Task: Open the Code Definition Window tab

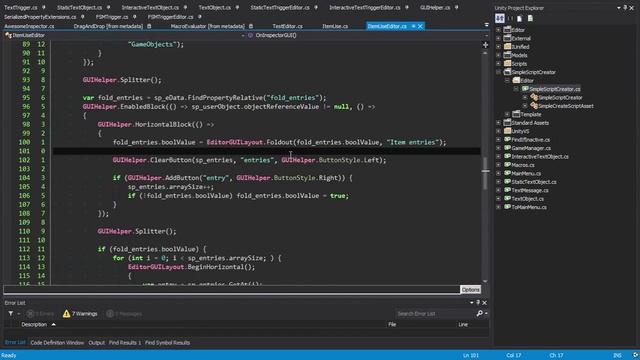Action: (57, 343)
